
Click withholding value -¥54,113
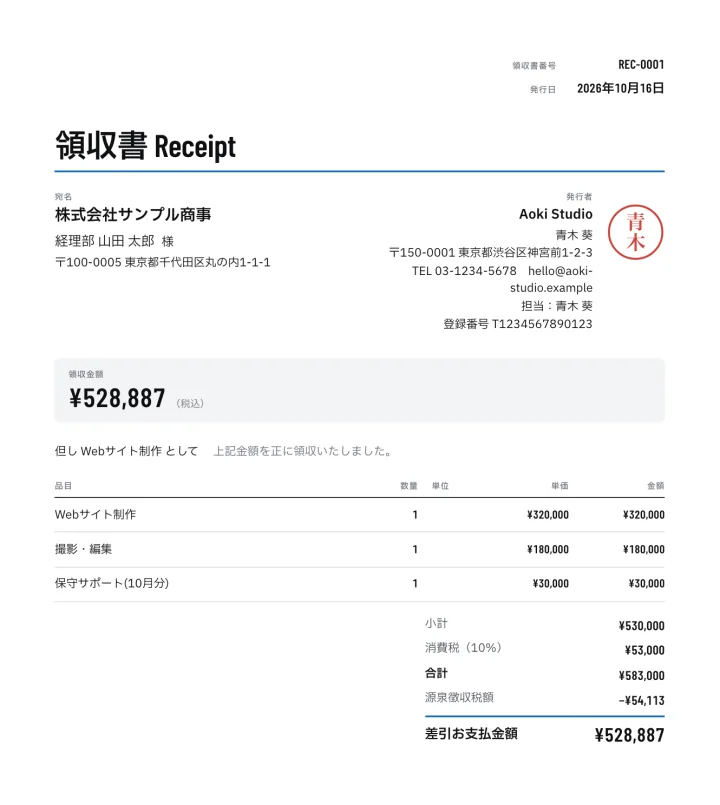tap(641, 701)
